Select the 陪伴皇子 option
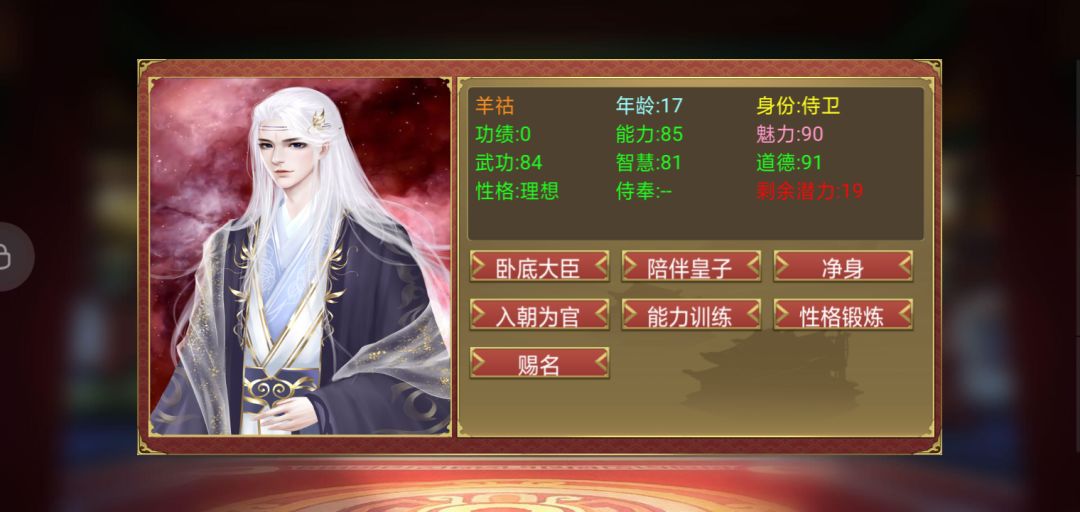The height and width of the screenshot is (512, 1080). tap(691, 266)
